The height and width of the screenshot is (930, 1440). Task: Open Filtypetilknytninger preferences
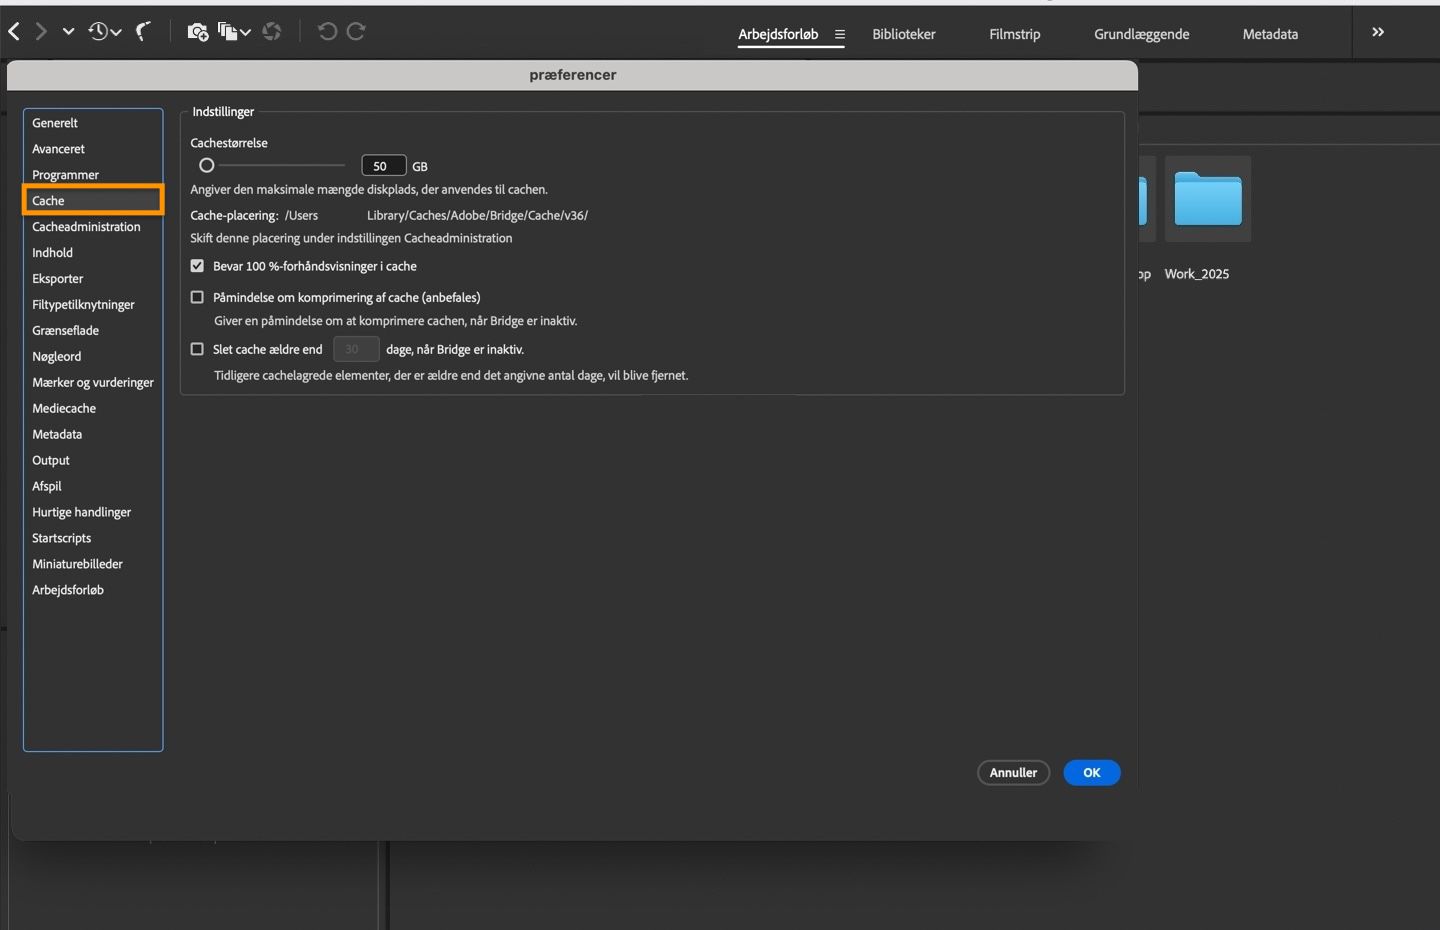tap(93, 305)
